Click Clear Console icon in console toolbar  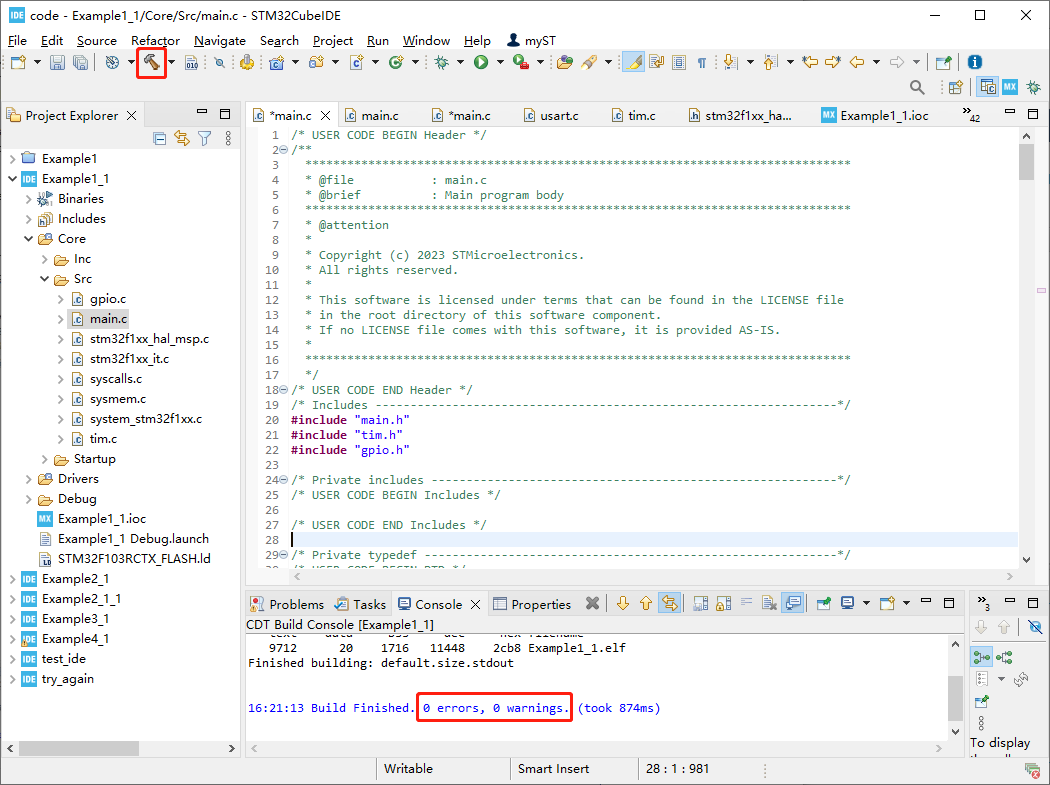pos(769,603)
